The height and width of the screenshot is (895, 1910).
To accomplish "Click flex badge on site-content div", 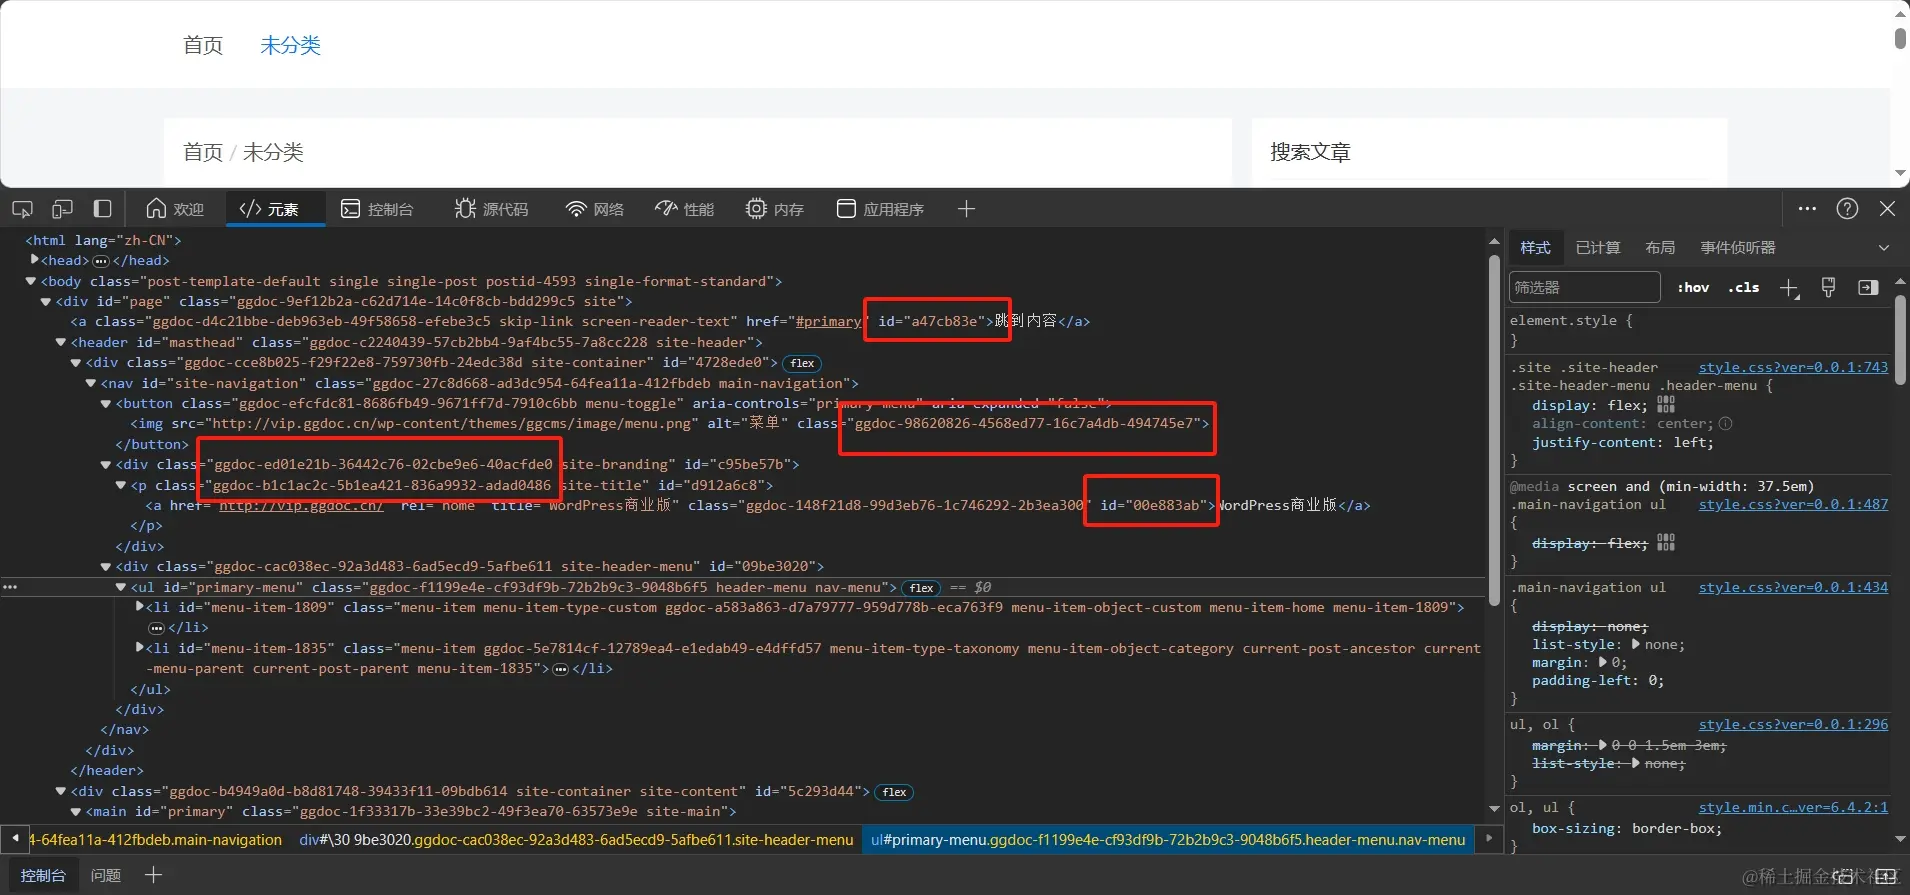I will [894, 792].
